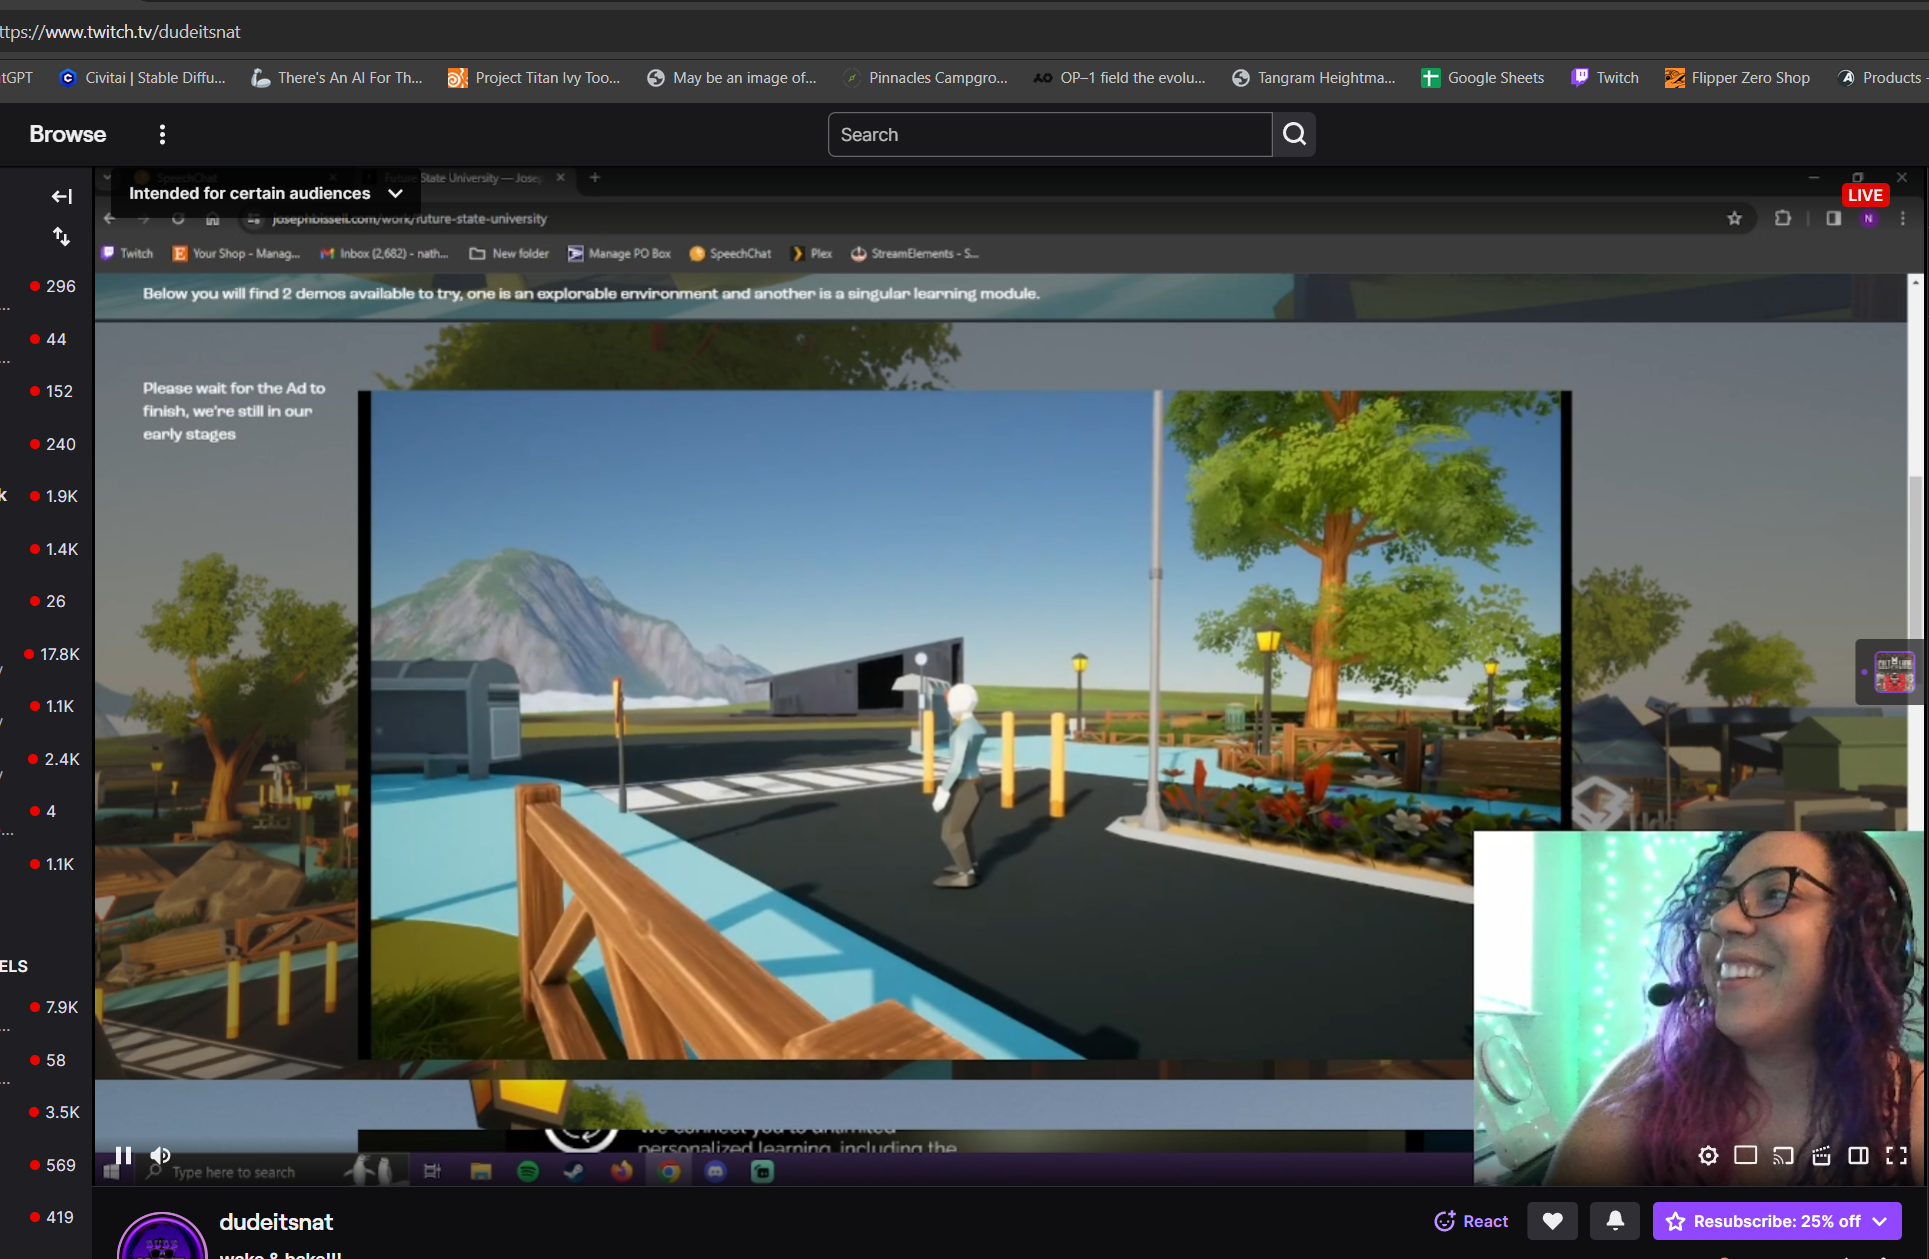
Task: Open the stream quality settings gear
Action: [1708, 1155]
